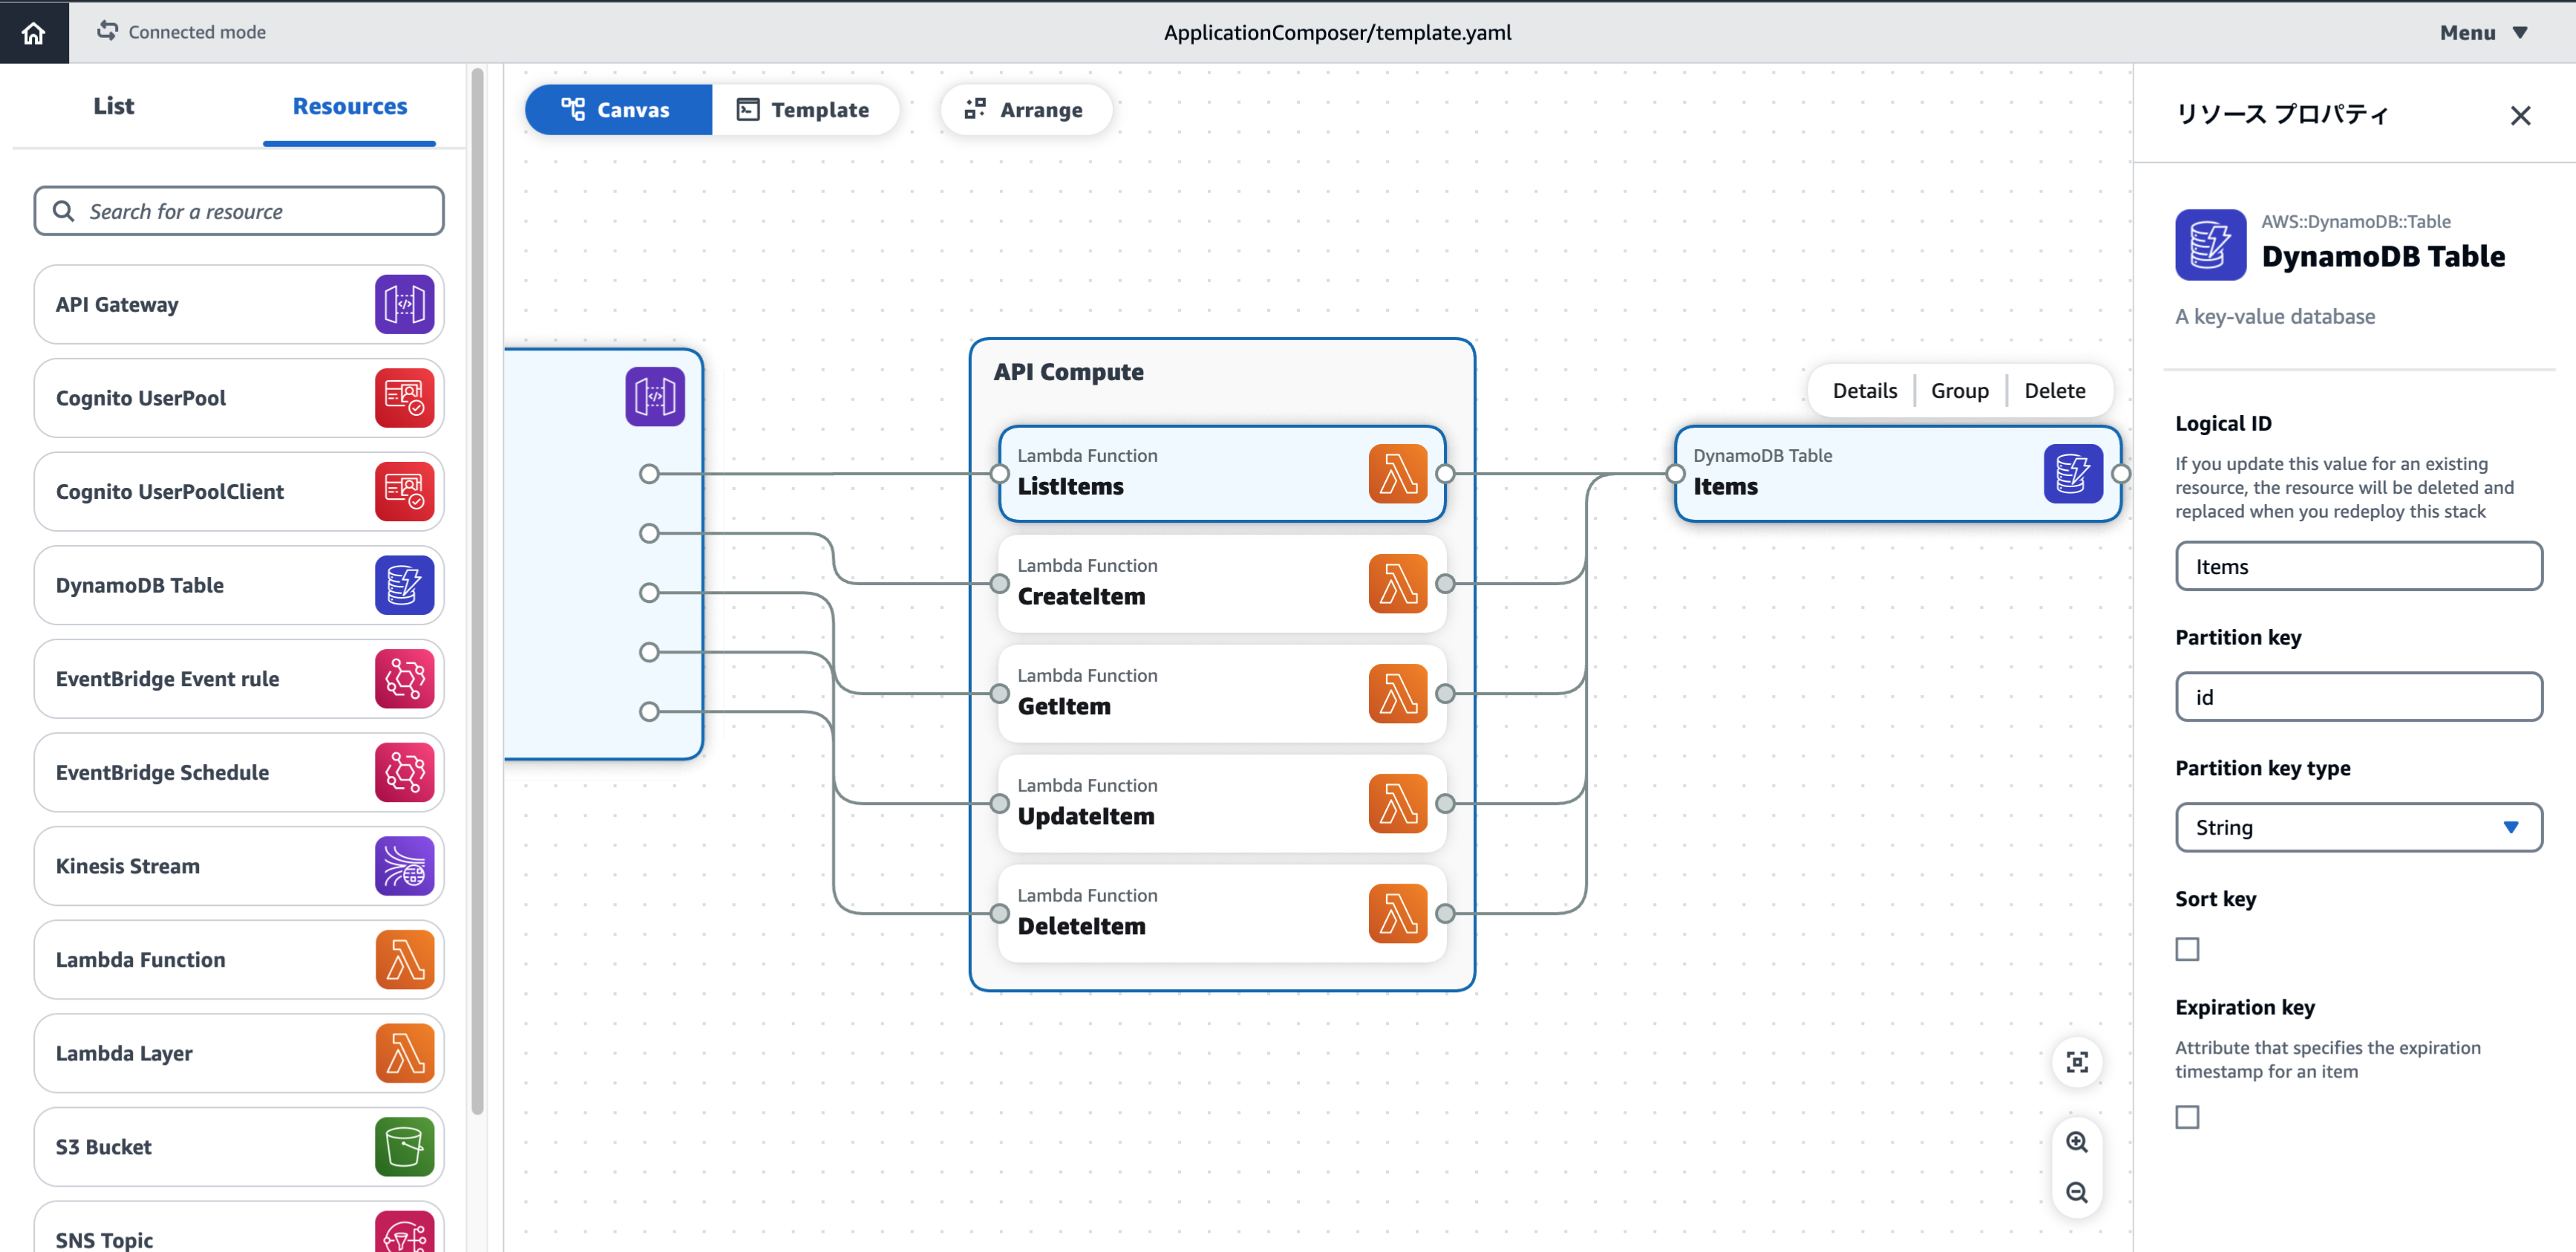2576x1252 pixels.
Task: Select the UpdateItem Lambda Function card
Action: (x=1222, y=804)
